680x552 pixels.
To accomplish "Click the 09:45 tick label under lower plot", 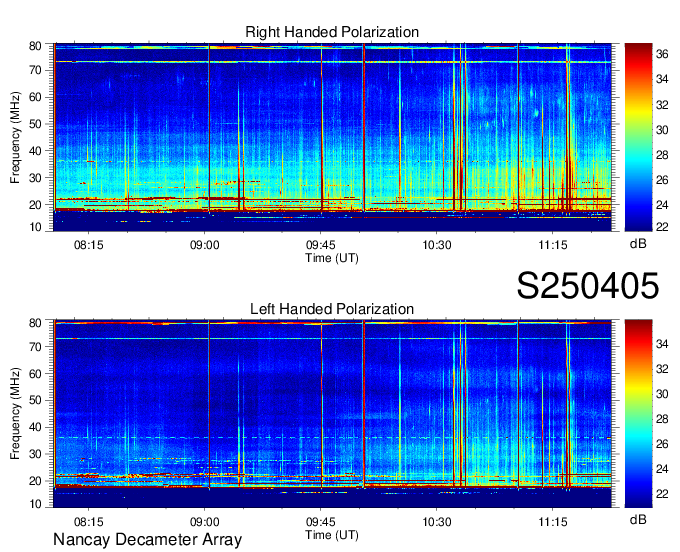I will [321, 522].
